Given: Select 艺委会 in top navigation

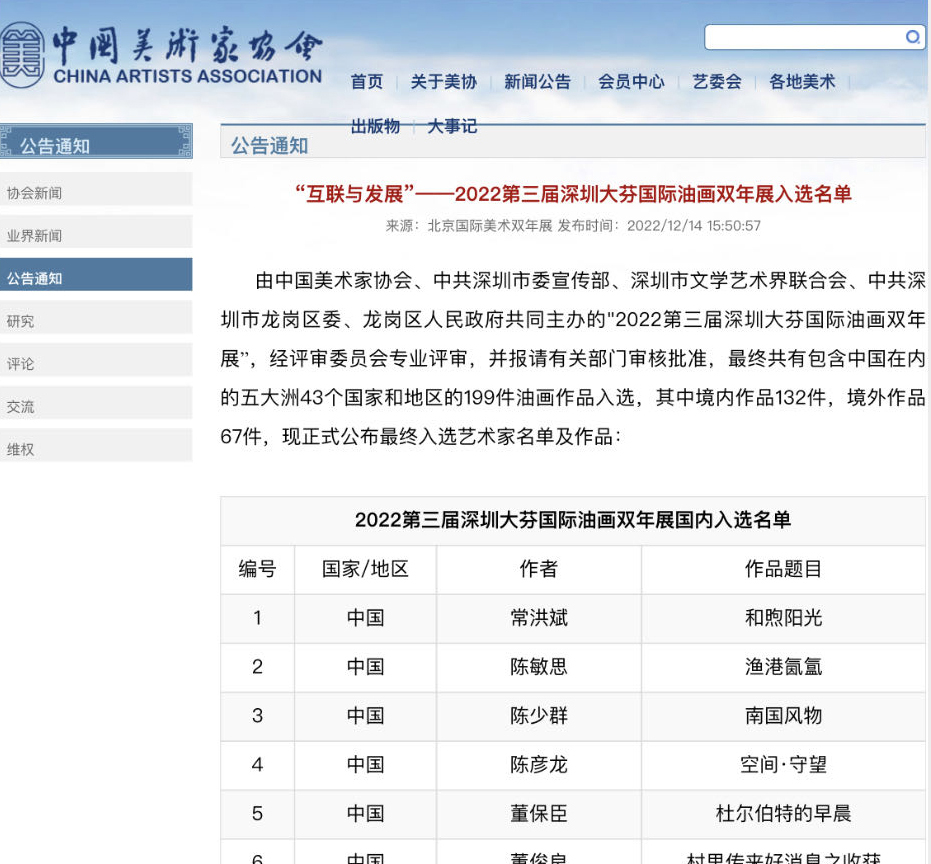Looking at the screenshot, I should tap(717, 82).
